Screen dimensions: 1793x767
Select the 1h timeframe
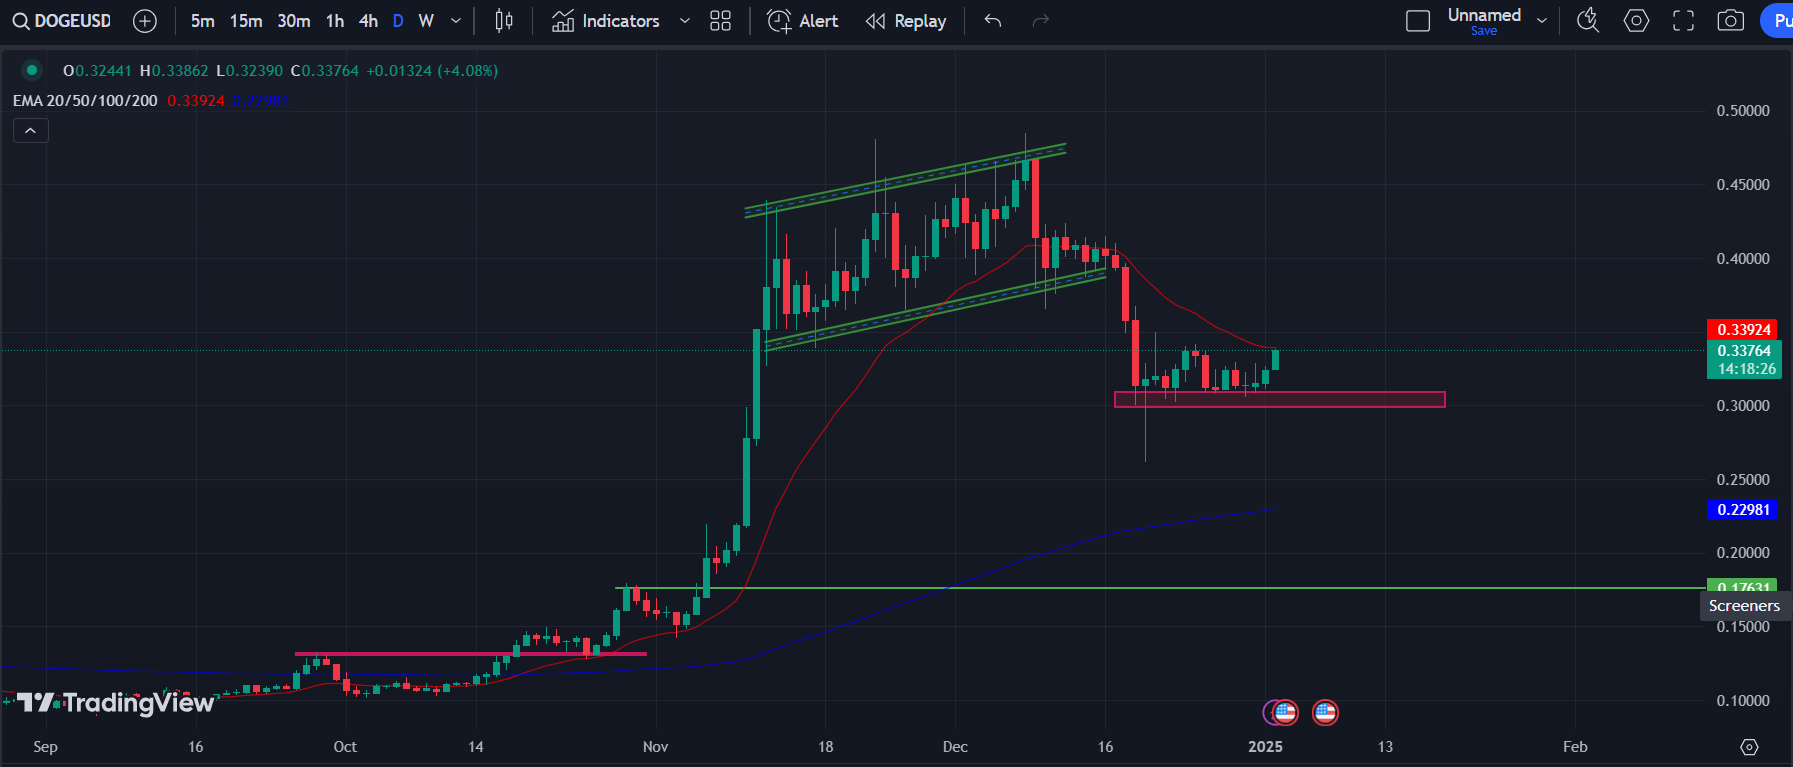(335, 21)
